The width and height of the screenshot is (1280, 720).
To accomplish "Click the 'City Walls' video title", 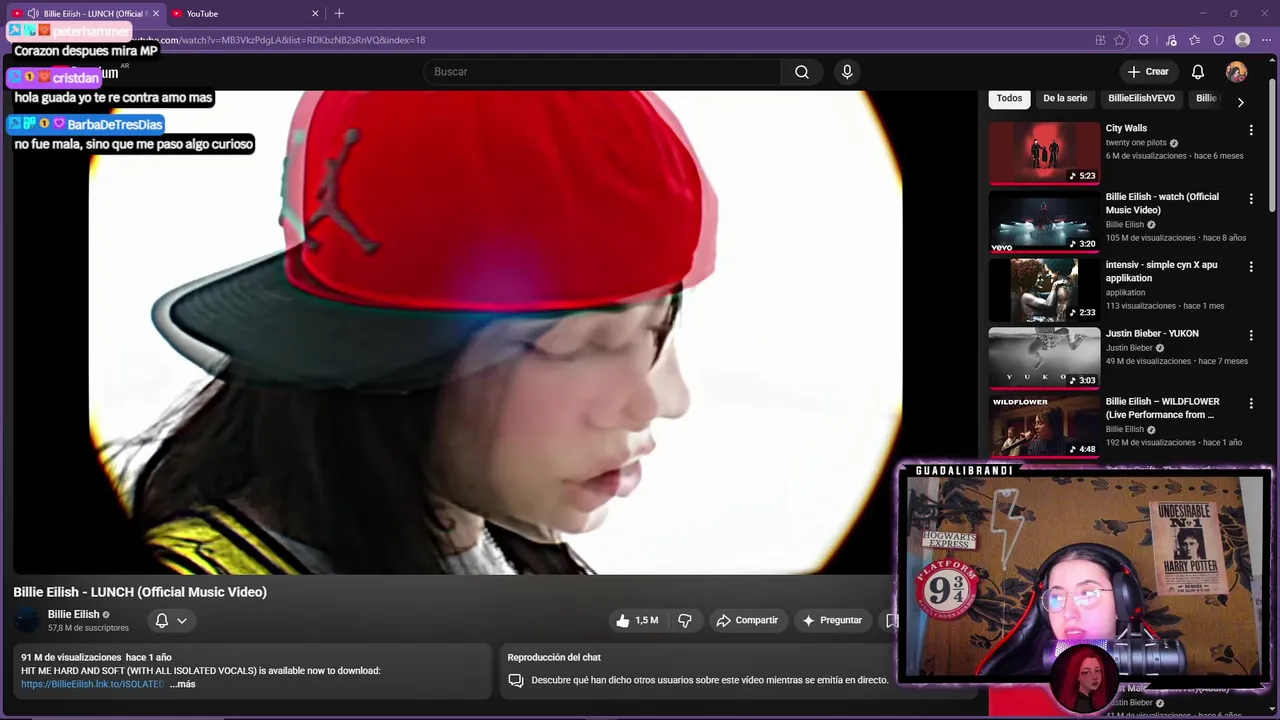I will pos(1126,128).
